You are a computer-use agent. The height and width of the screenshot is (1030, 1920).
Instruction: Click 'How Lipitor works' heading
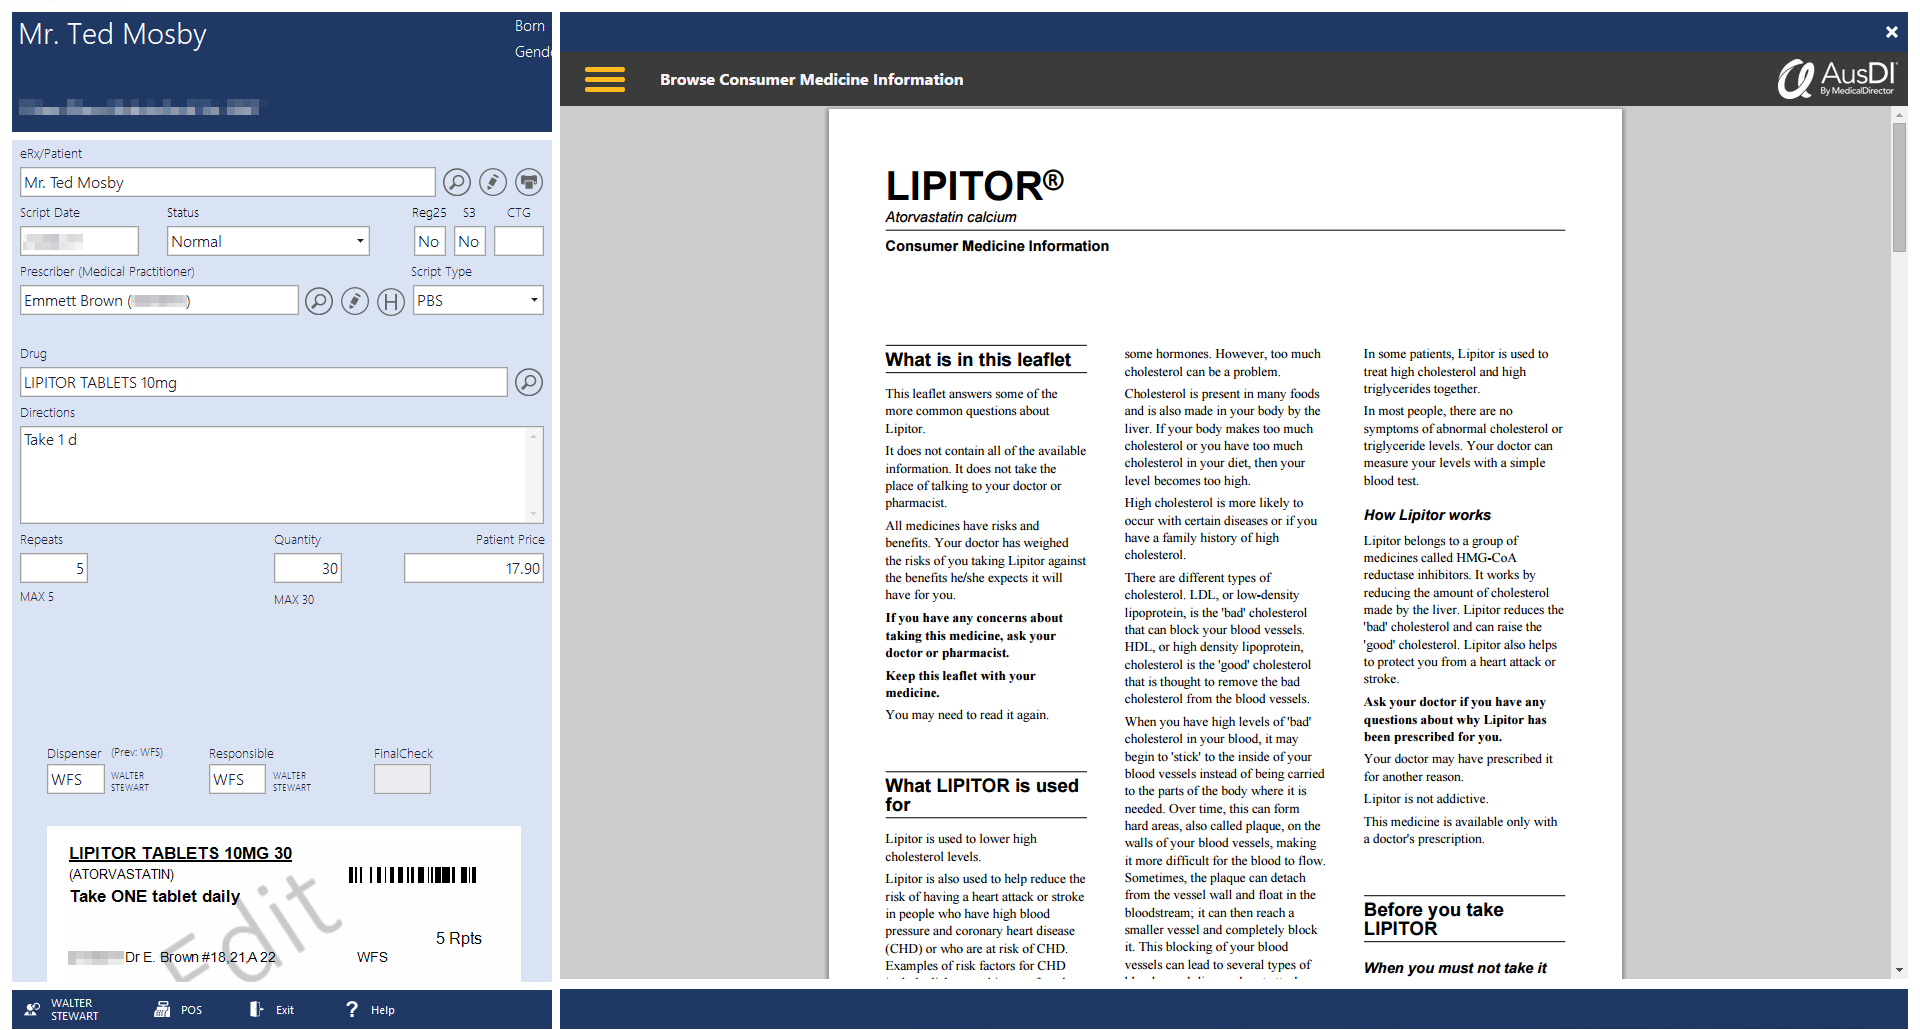(x=1427, y=515)
